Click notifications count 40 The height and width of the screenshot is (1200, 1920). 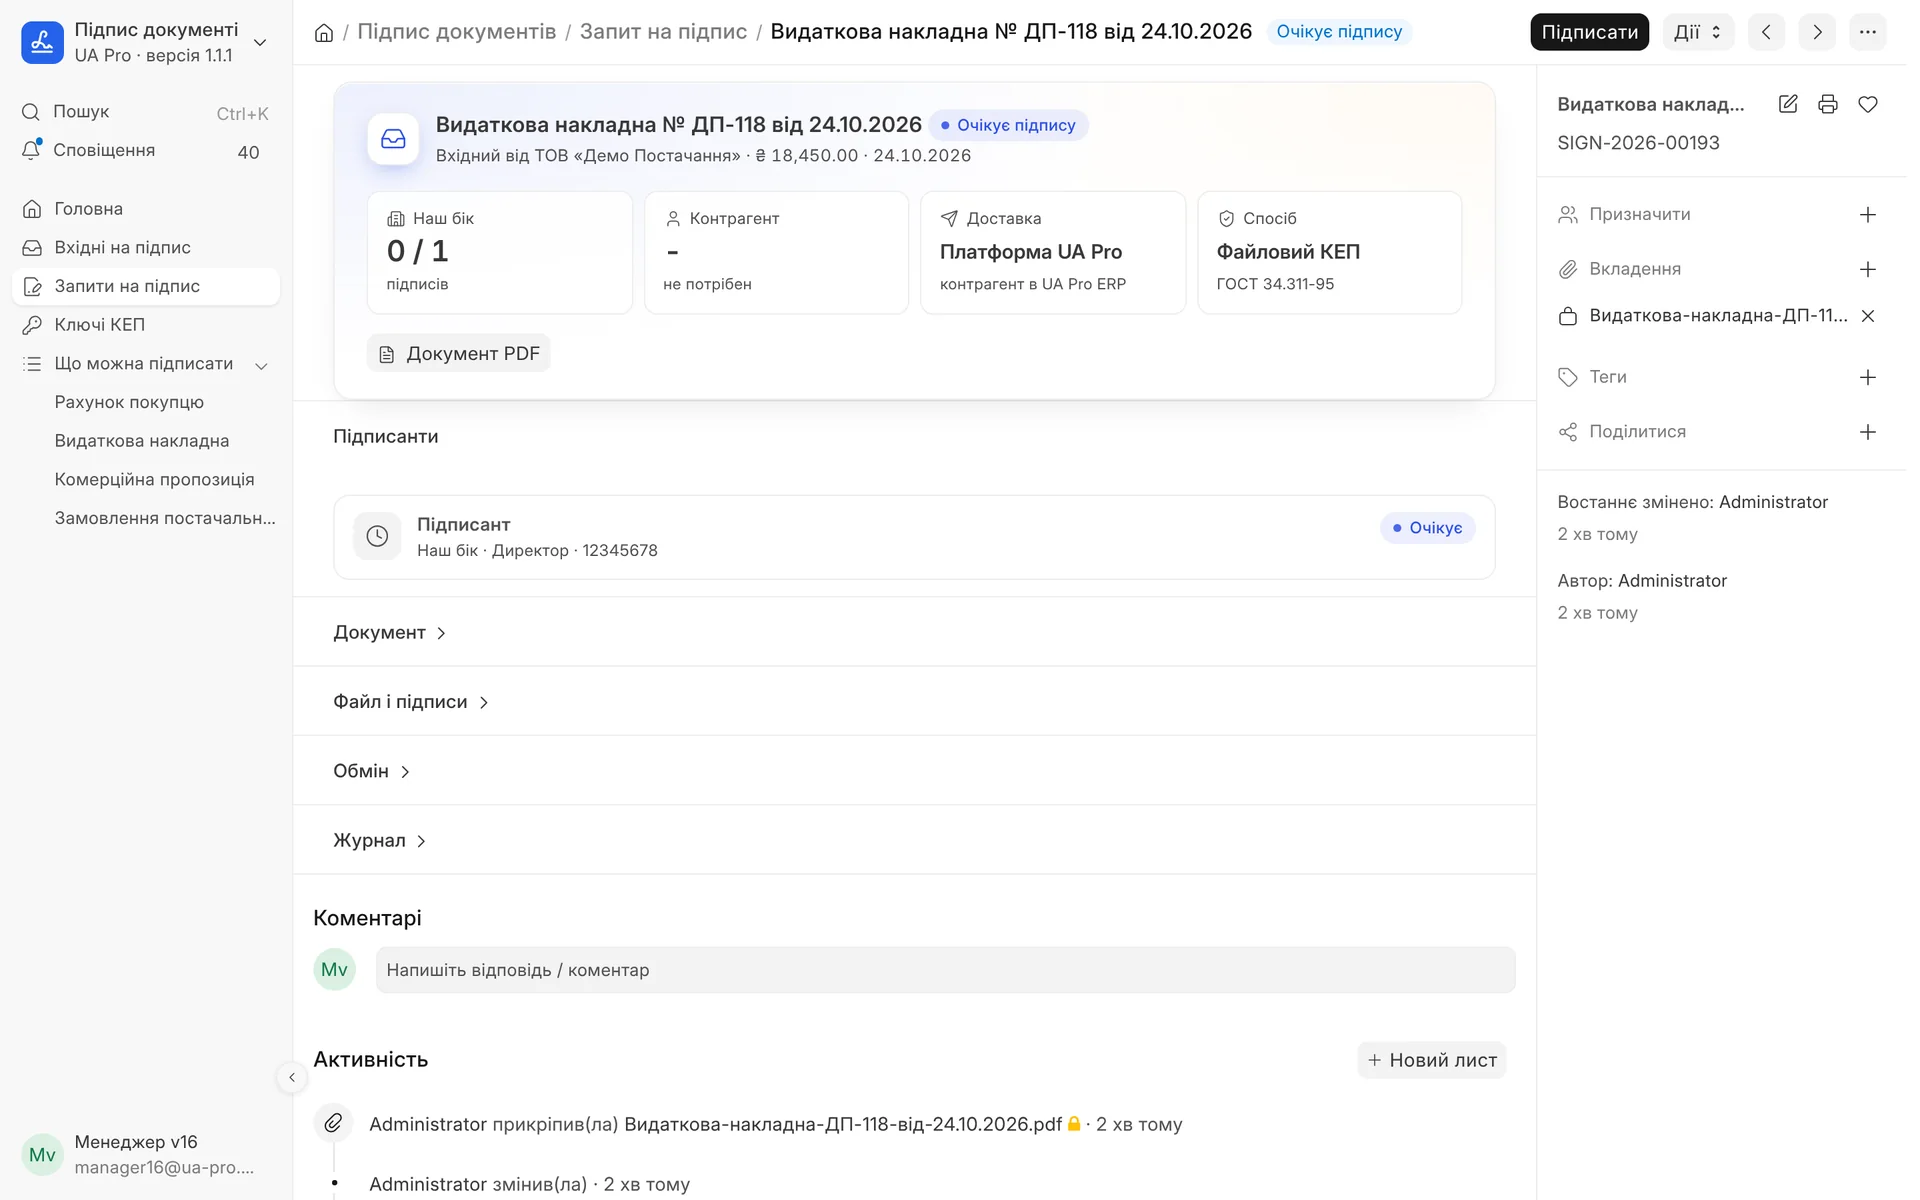pyautogui.click(x=248, y=152)
